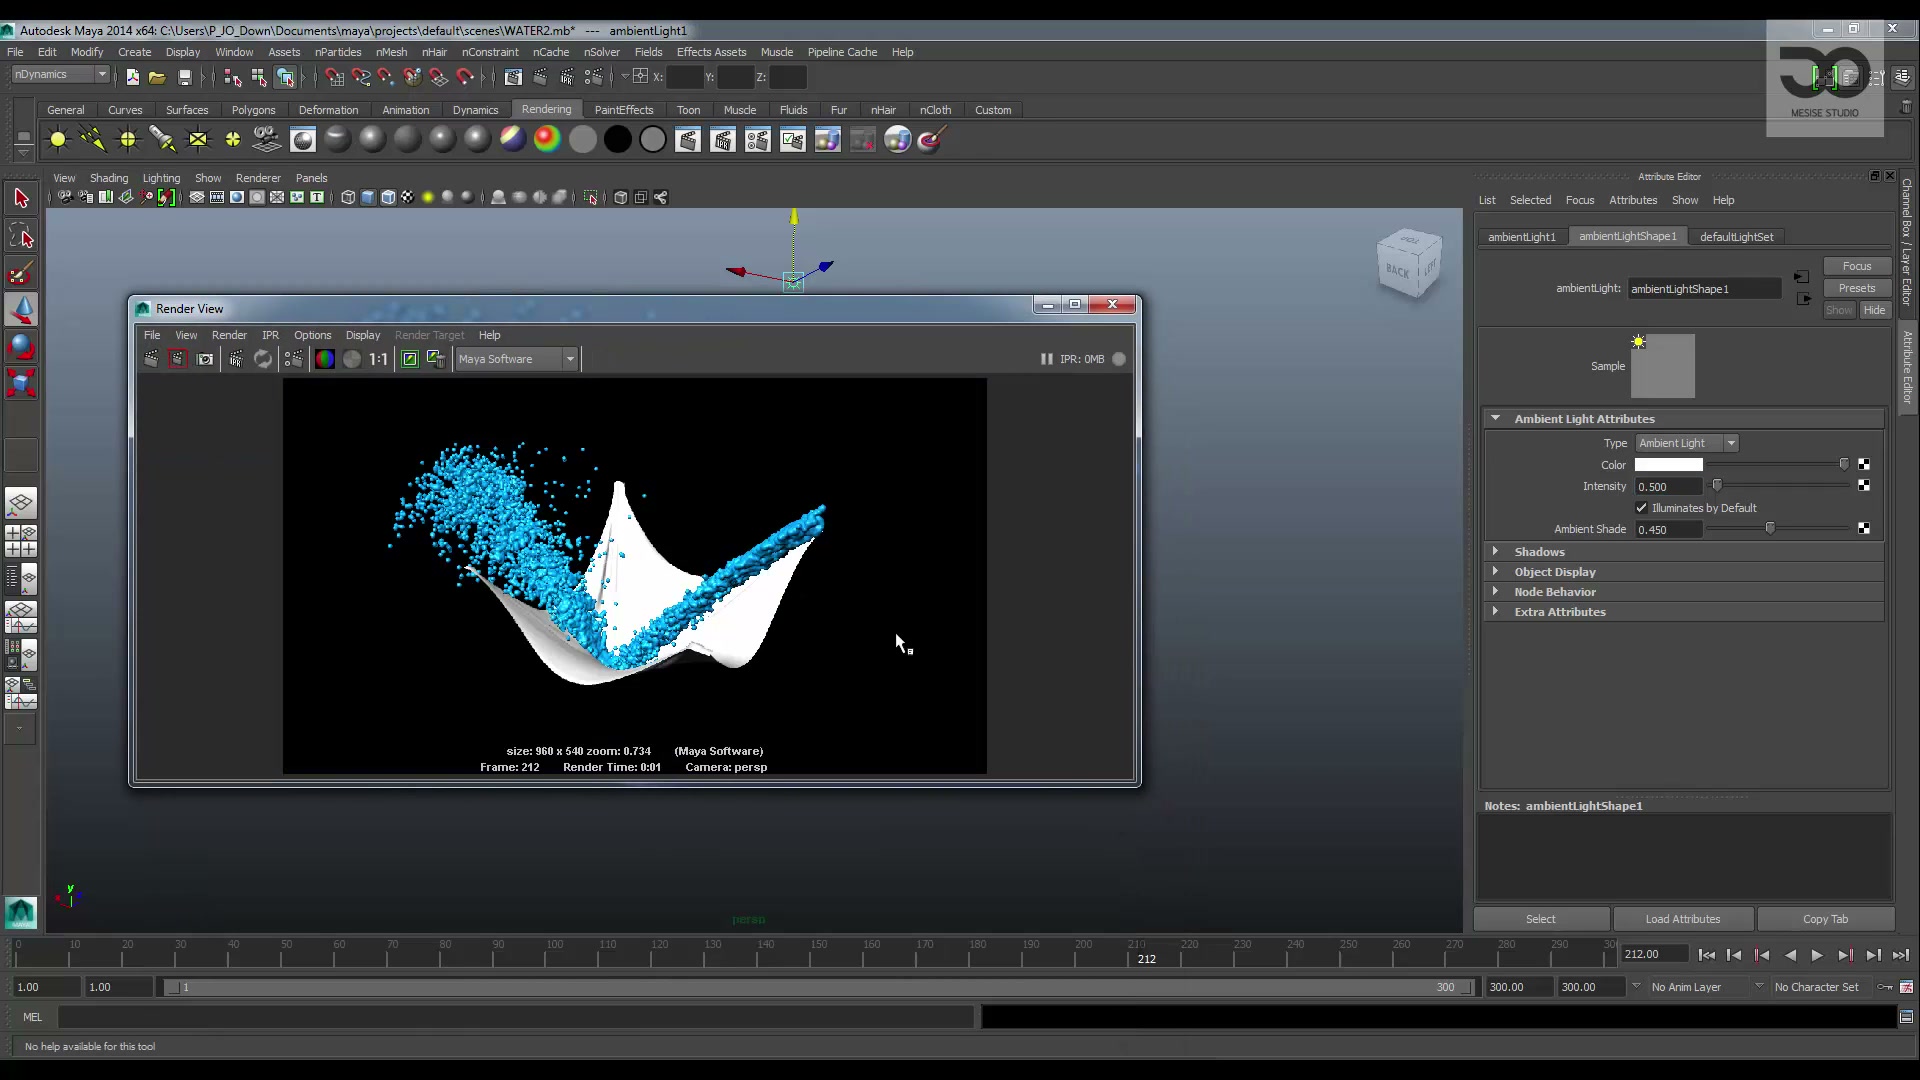Create ambient light from Rendering shelf

[58, 140]
